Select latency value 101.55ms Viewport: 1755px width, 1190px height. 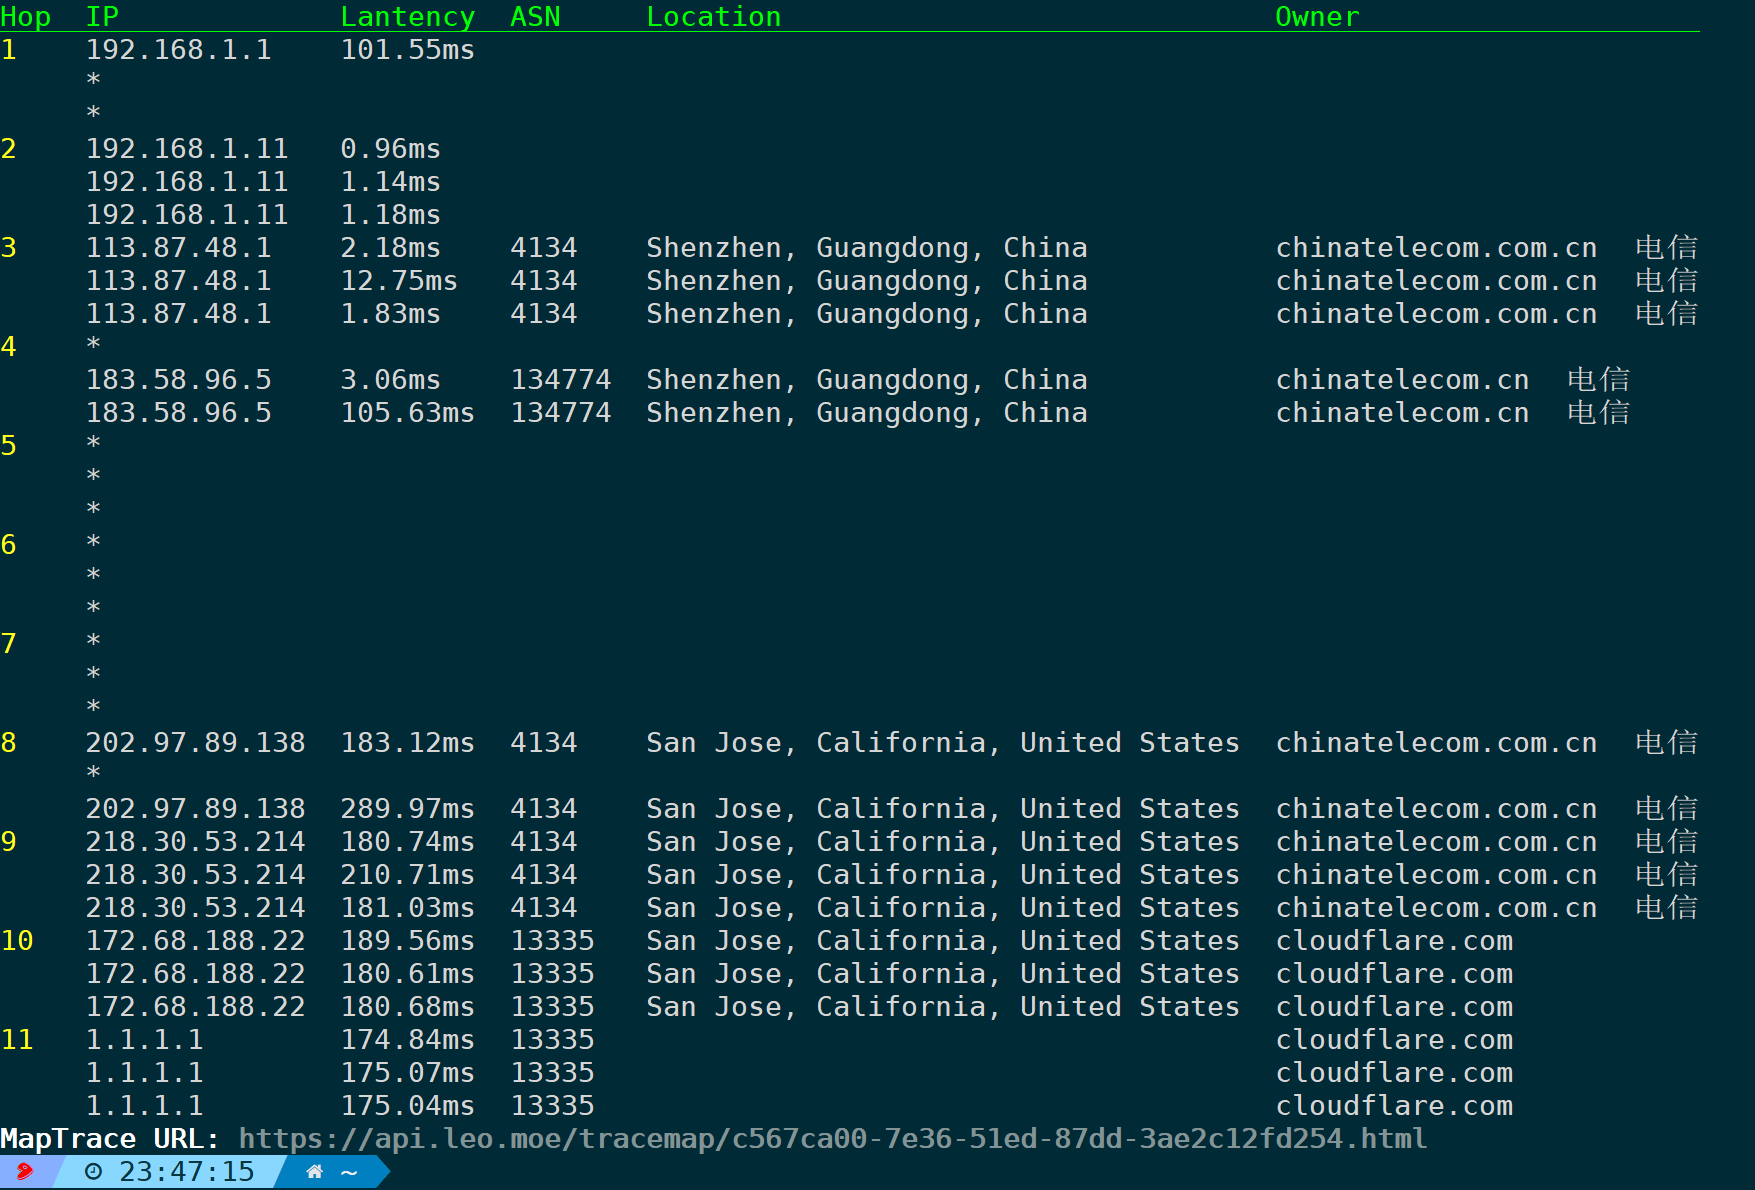408,50
